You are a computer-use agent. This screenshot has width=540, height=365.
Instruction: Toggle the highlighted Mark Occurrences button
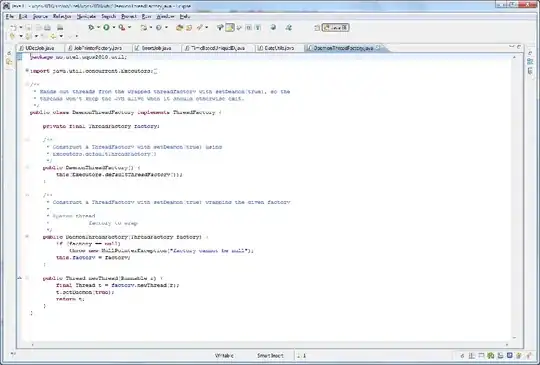tap(230, 28)
